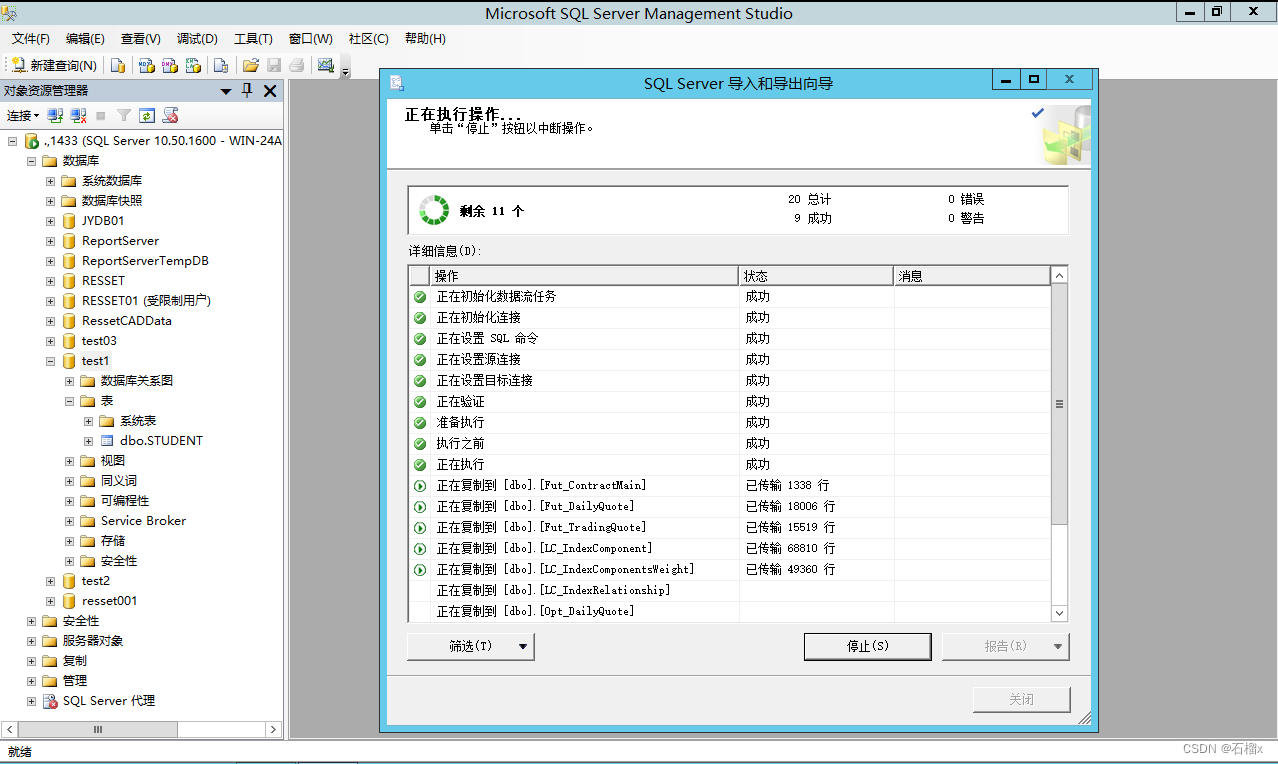Image resolution: width=1278 pixels, height=764 pixels.
Task: Open the 文件(F) menu
Action: (x=31, y=39)
